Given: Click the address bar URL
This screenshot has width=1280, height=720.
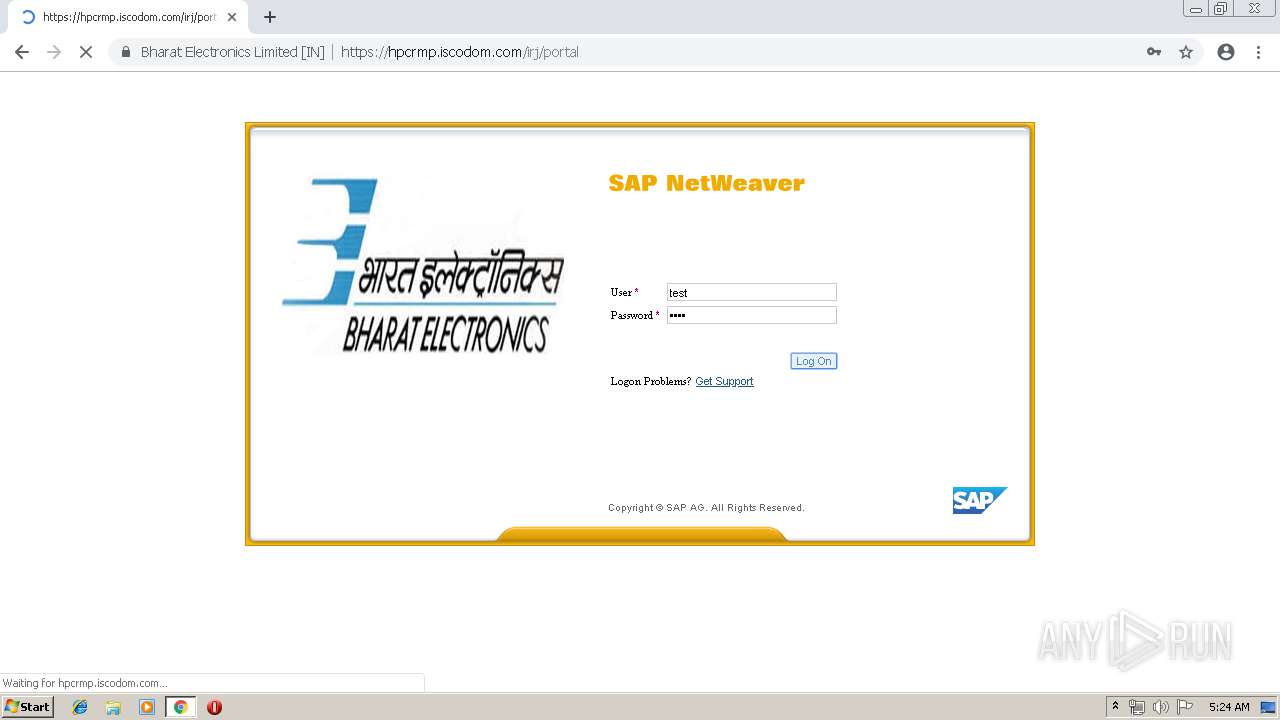Looking at the screenshot, I should click(x=460, y=52).
